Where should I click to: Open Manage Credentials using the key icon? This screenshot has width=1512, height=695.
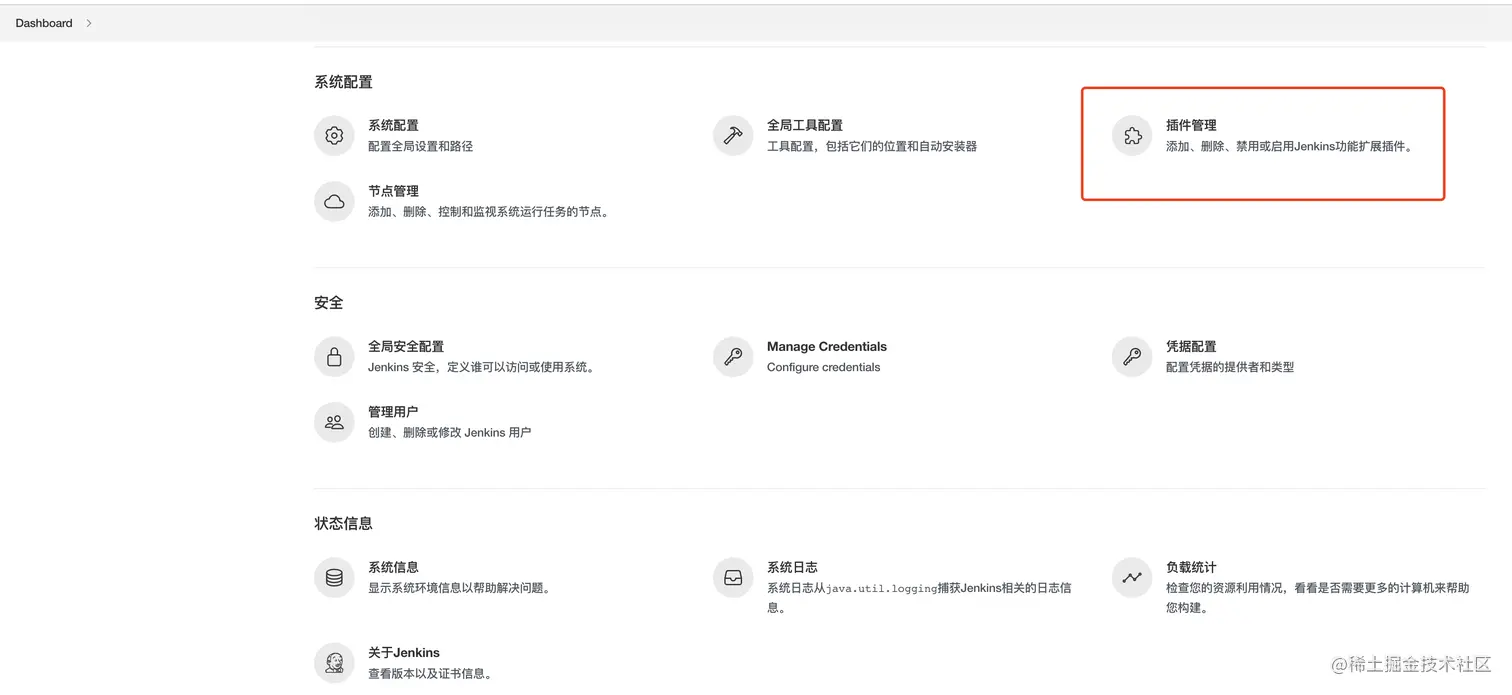733,356
